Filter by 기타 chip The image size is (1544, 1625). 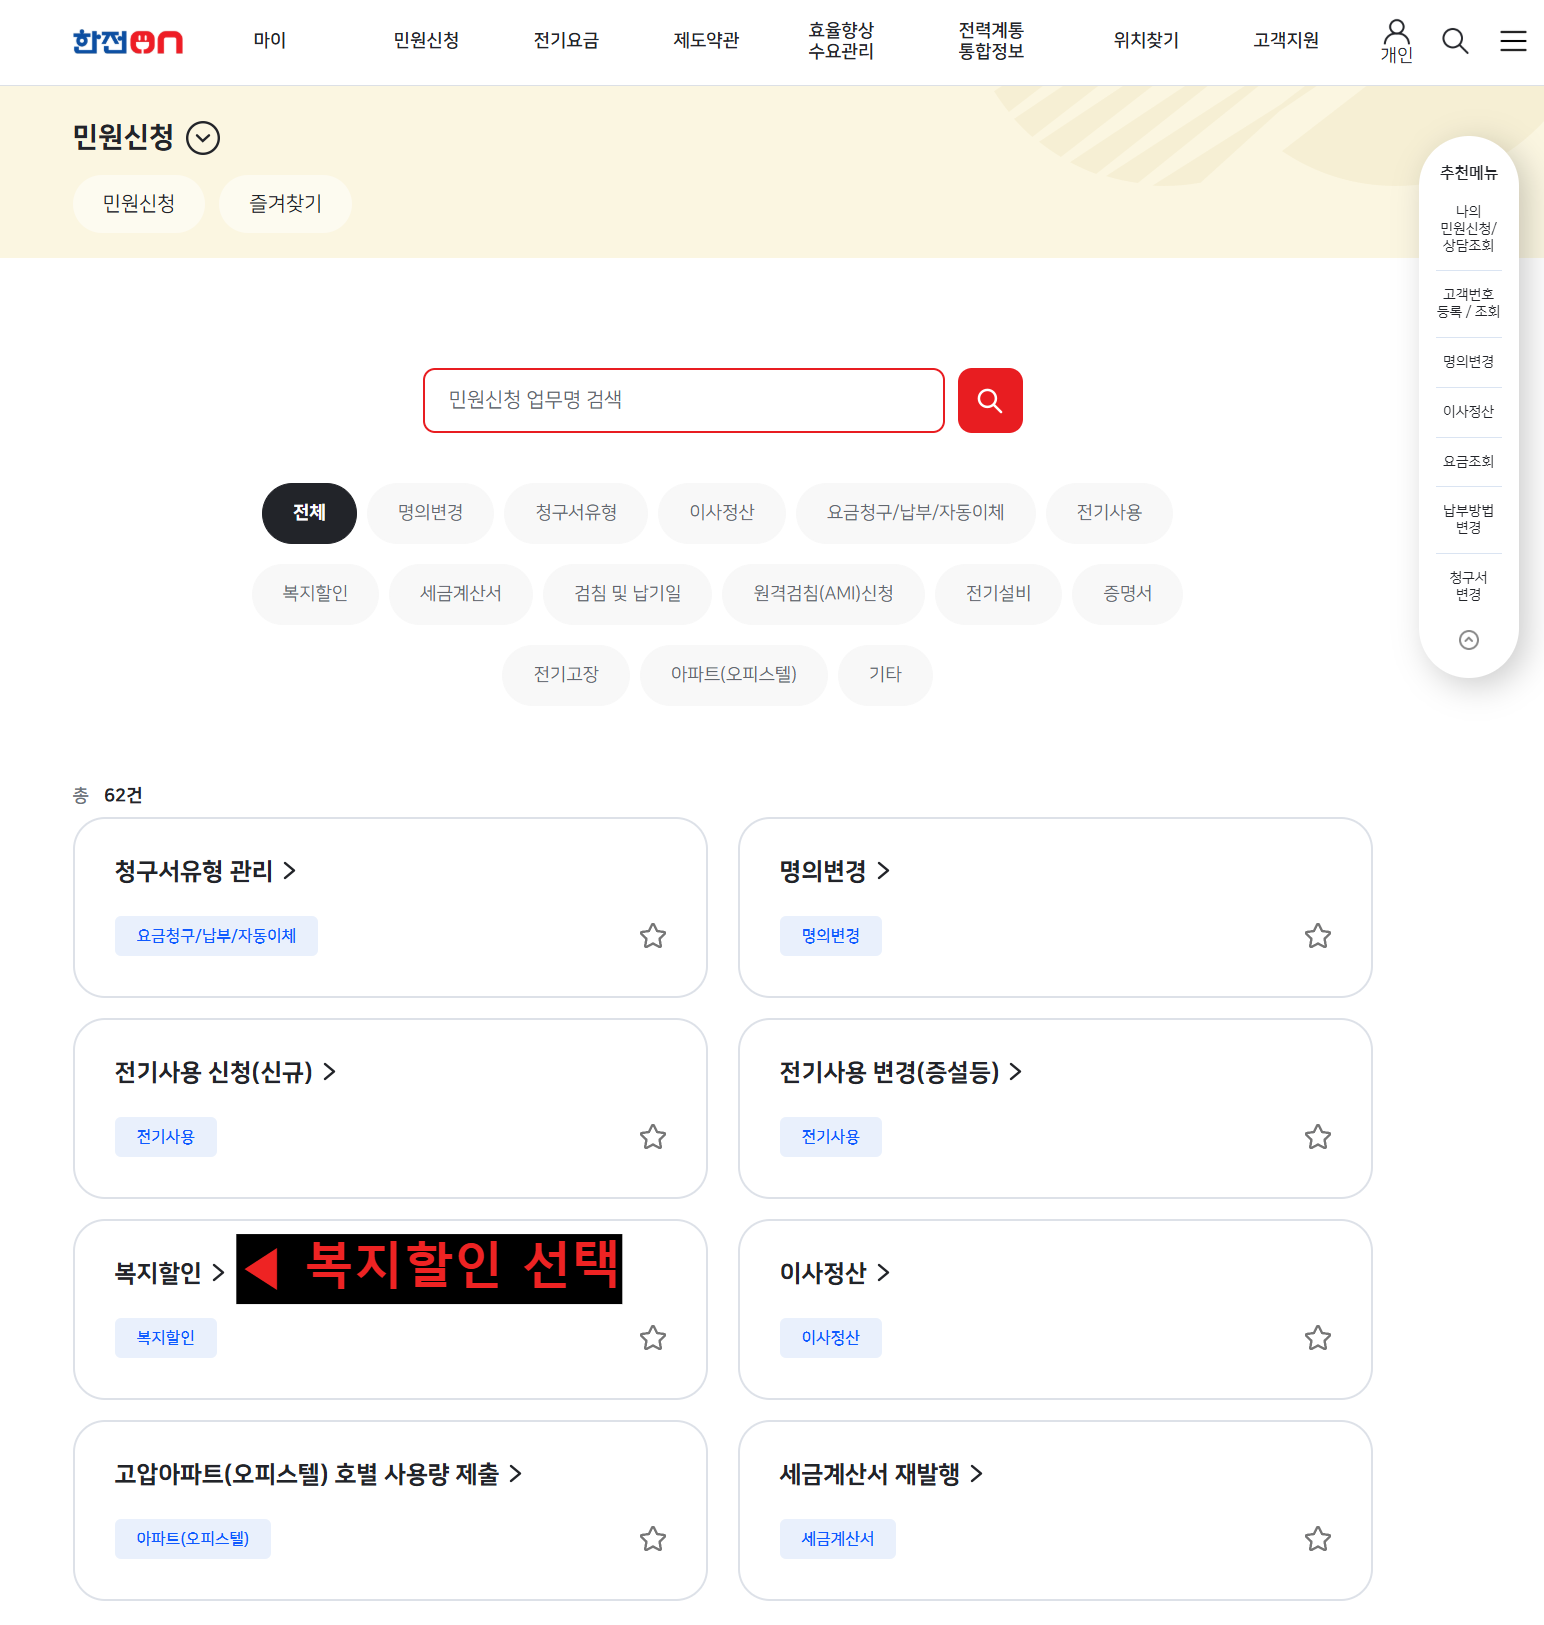[x=885, y=675]
